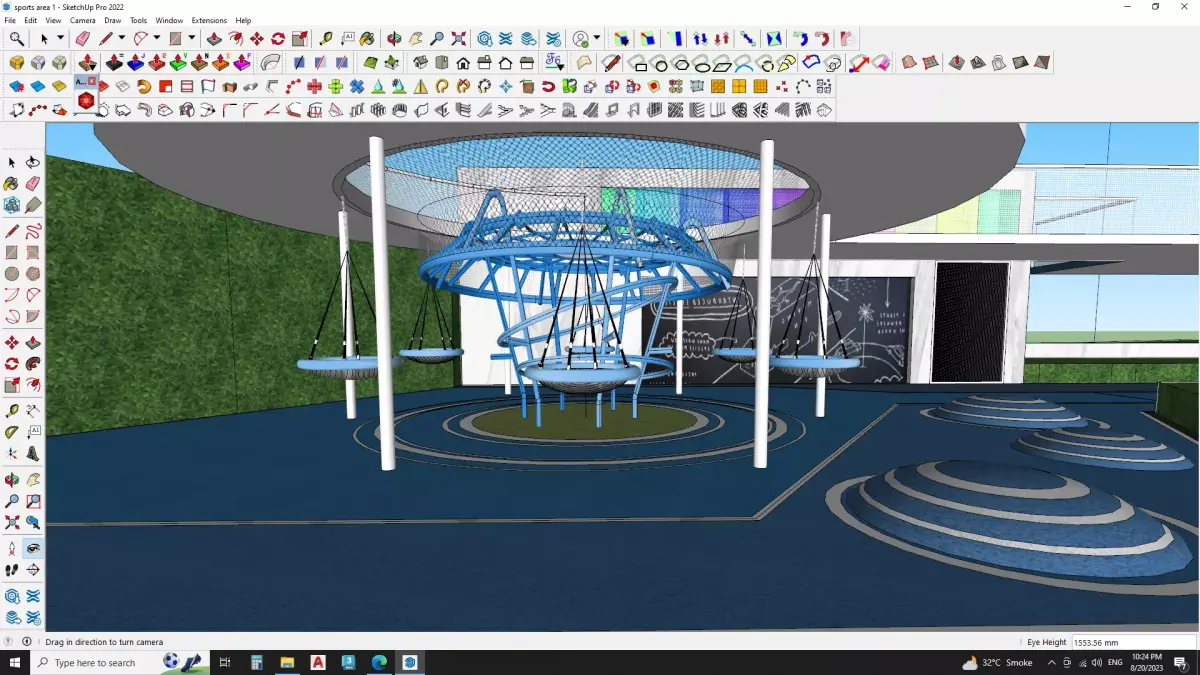Open the File menu
Image resolution: width=1200 pixels, height=675 pixels.
tap(10, 20)
